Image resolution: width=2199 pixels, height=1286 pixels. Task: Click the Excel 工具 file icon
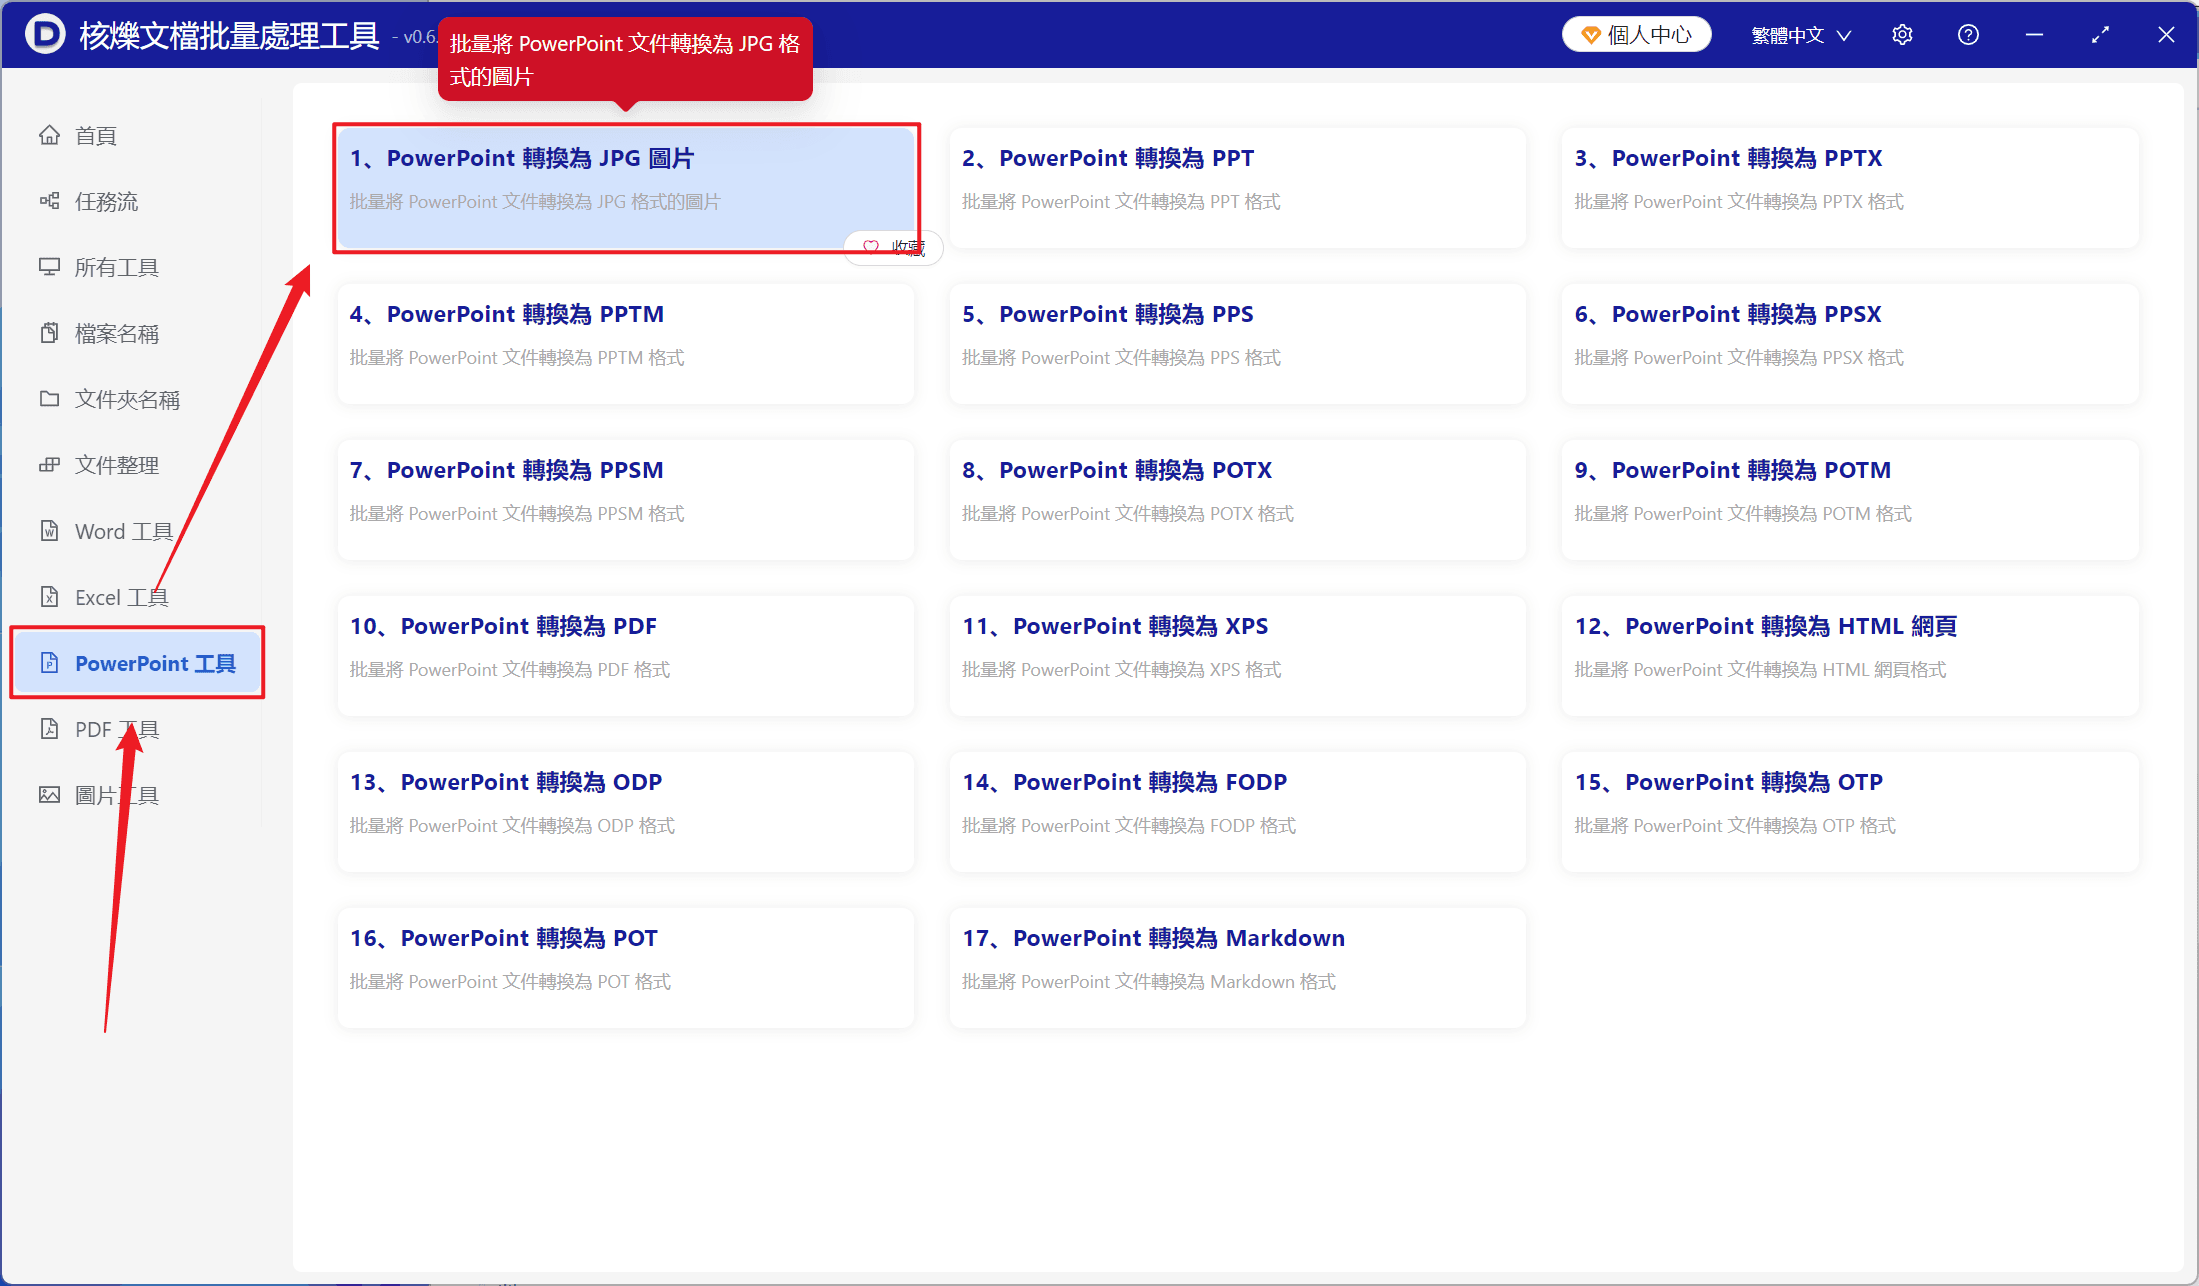49,597
